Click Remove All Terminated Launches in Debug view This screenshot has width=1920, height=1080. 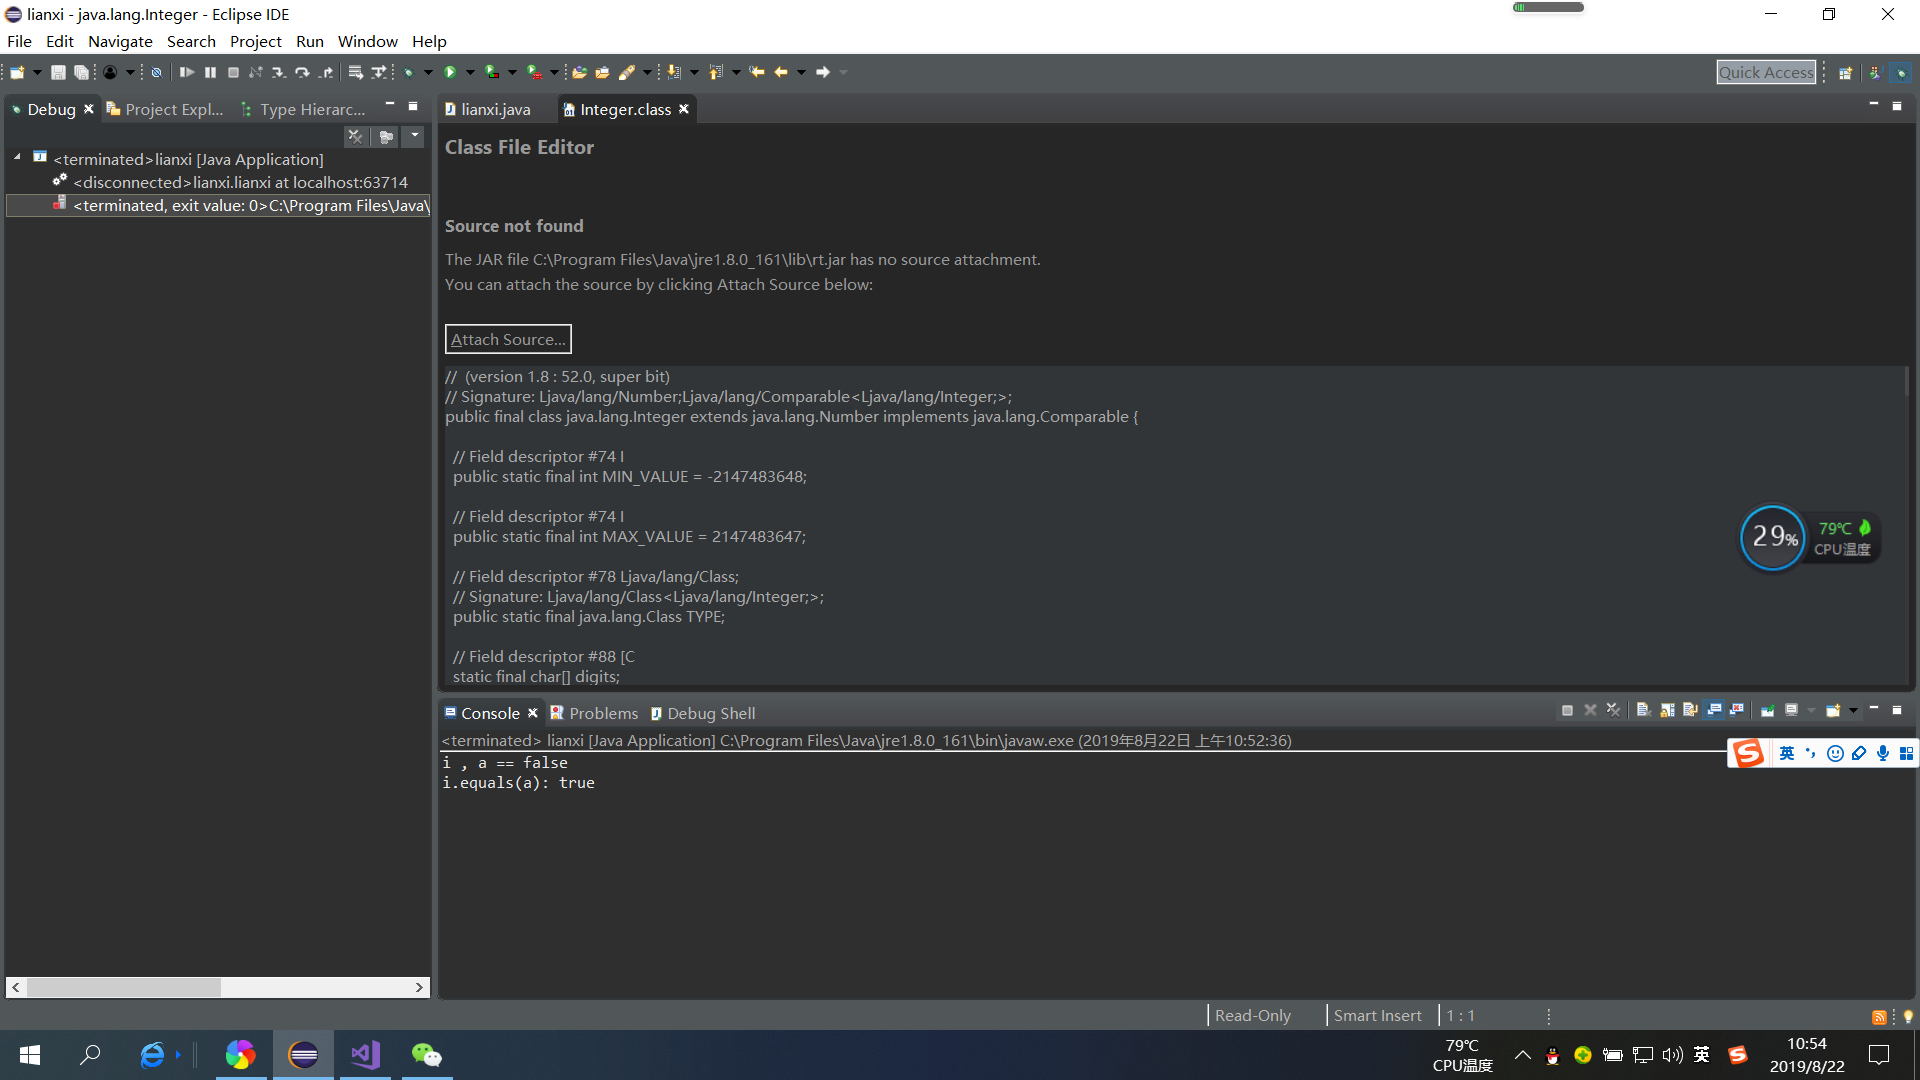(355, 137)
